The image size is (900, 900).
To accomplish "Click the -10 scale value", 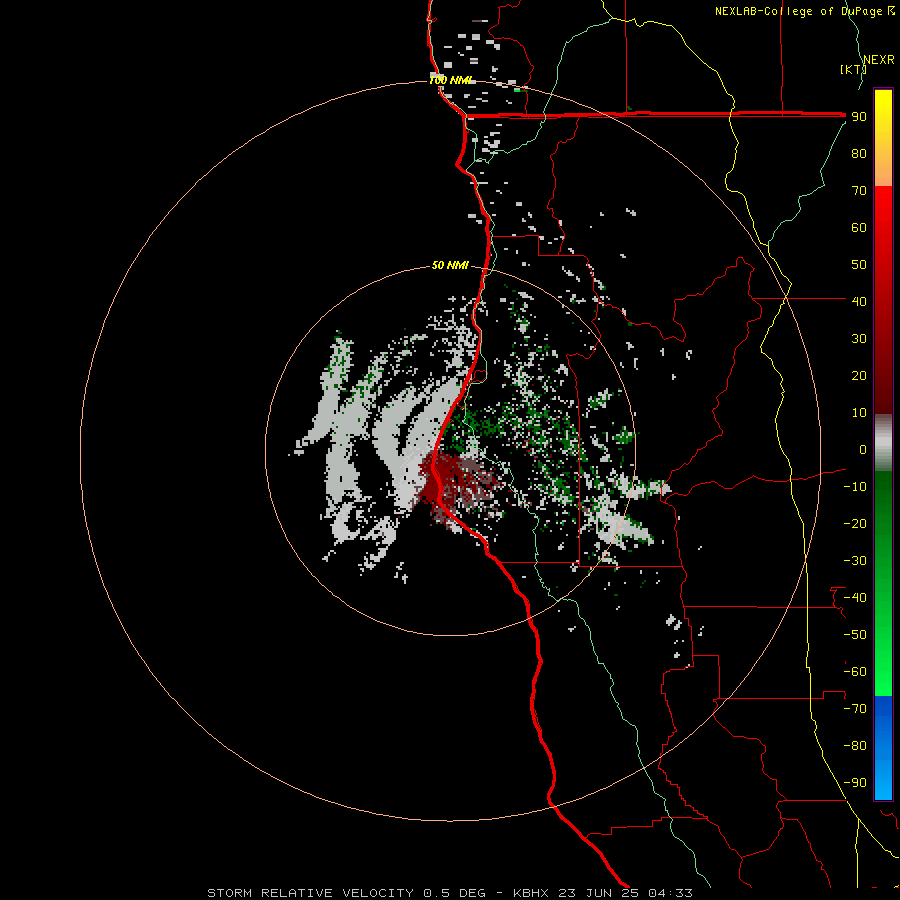I will (x=855, y=487).
